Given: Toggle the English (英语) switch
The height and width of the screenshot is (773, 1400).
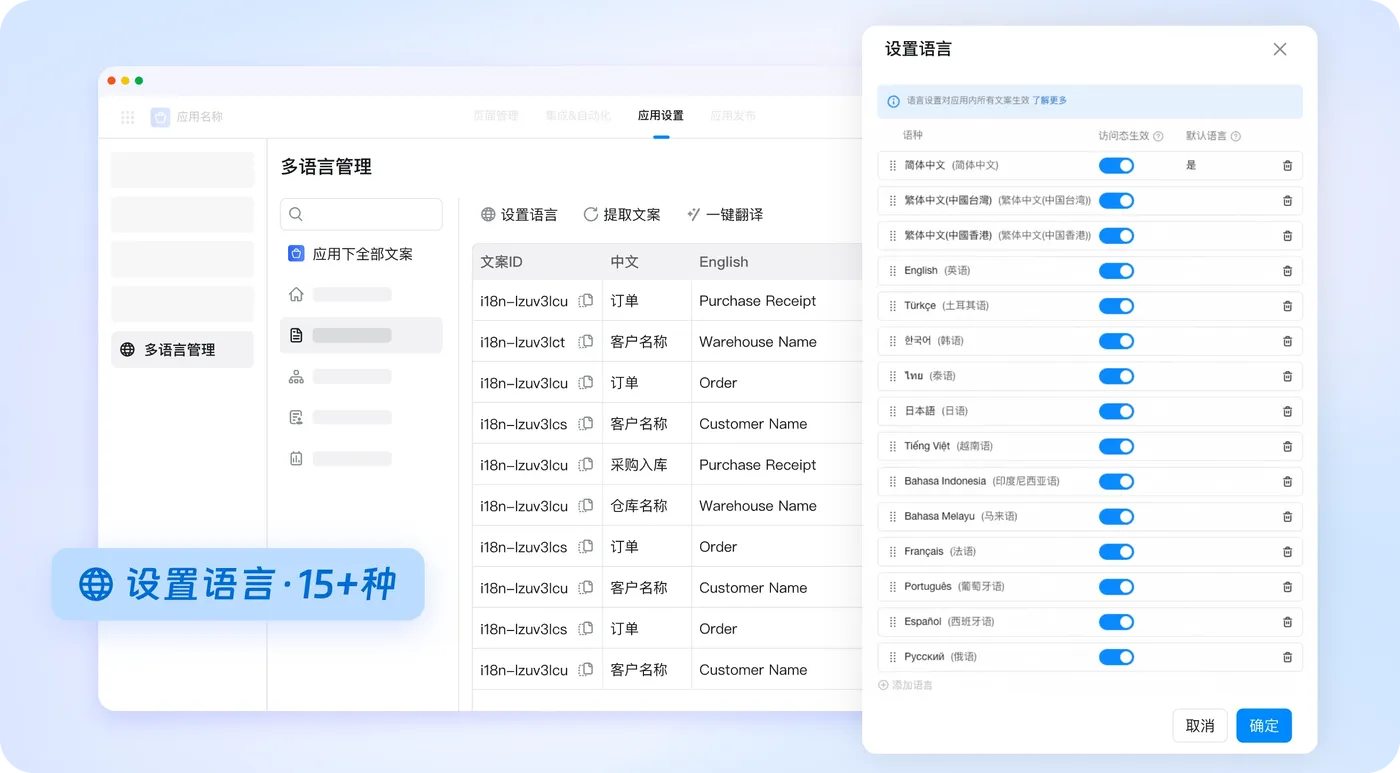Looking at the screenshot, I should tap(1116, 271).
